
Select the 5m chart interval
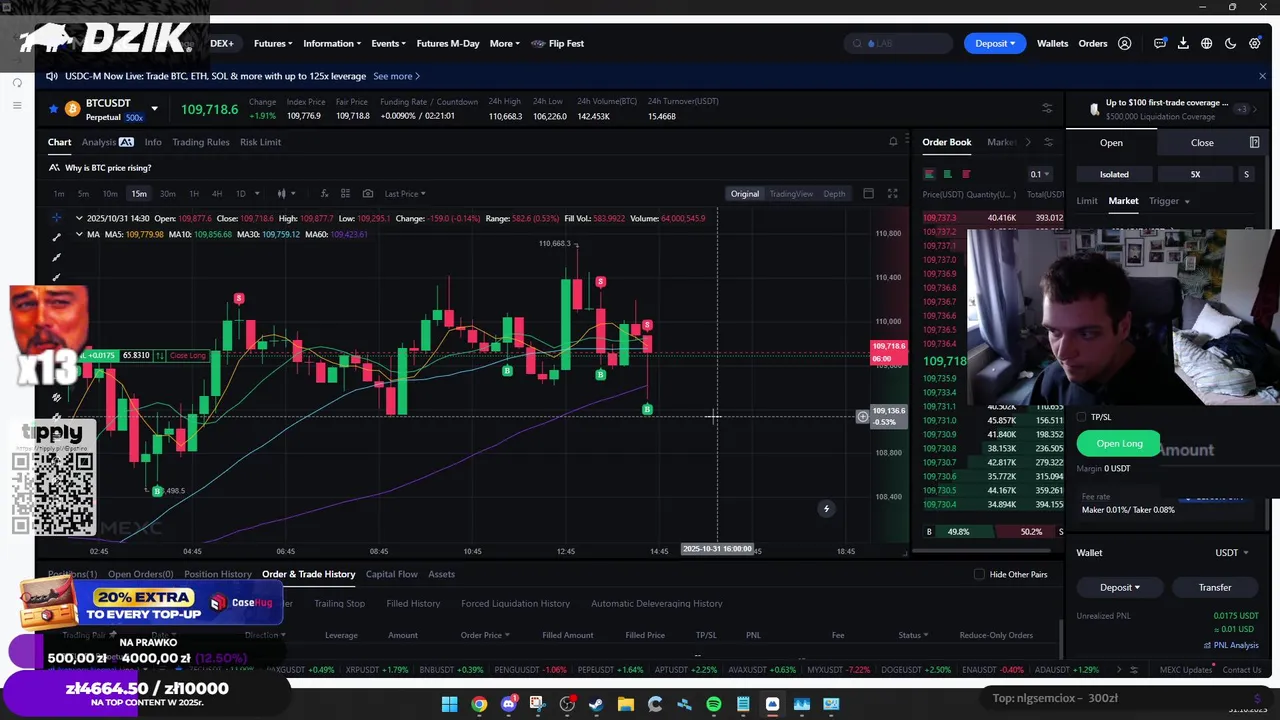click(x=83, y=194)
